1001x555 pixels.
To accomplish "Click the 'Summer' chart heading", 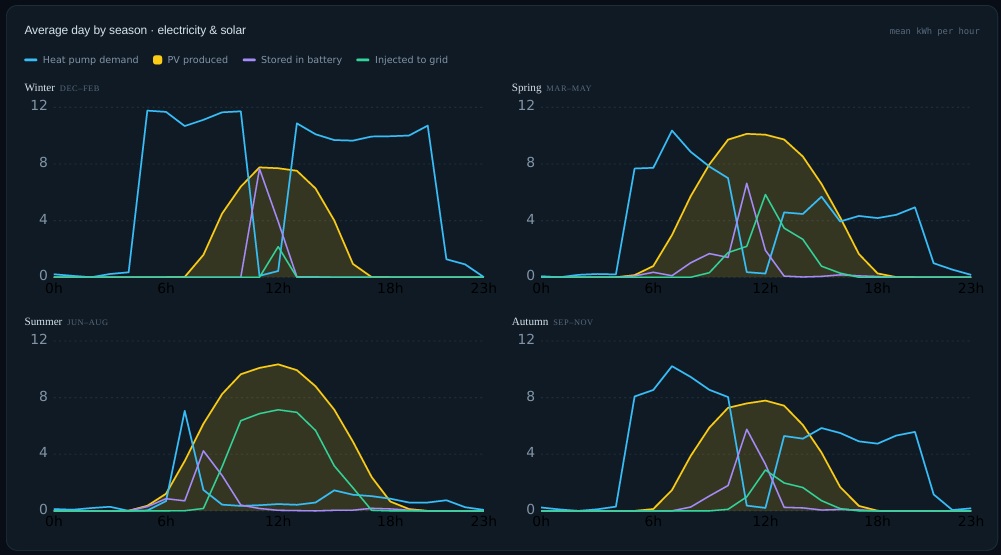I will 43,321.
